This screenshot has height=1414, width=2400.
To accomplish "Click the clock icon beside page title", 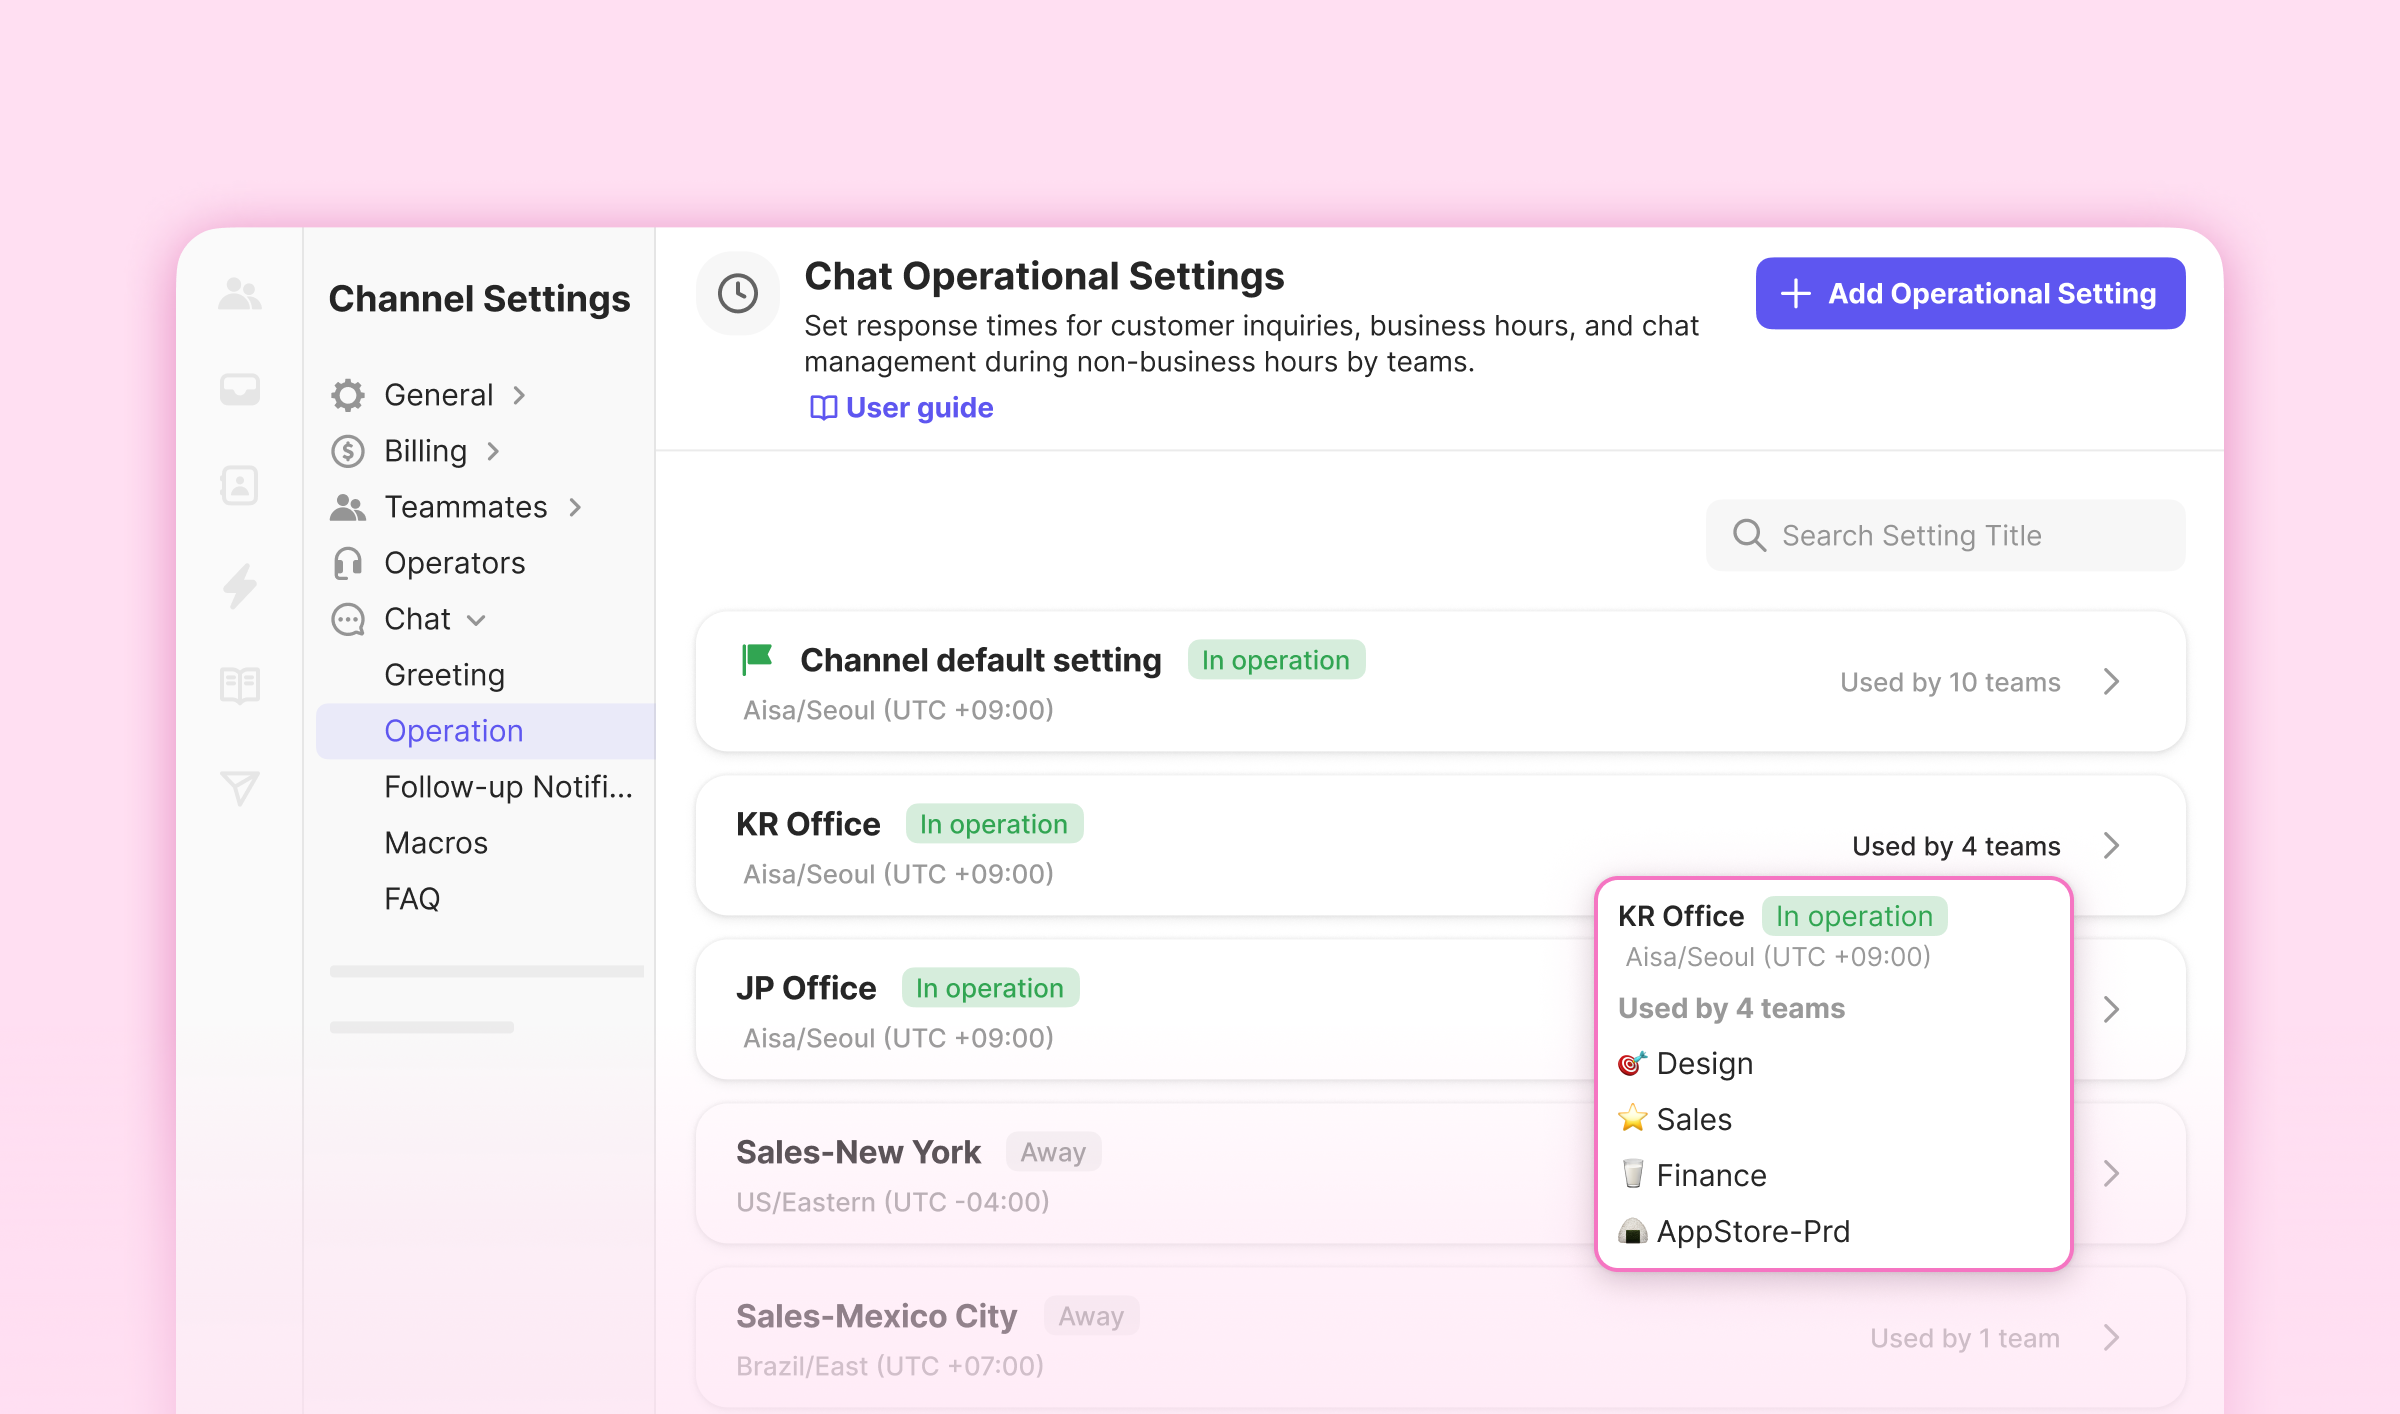I will [738, 294].
